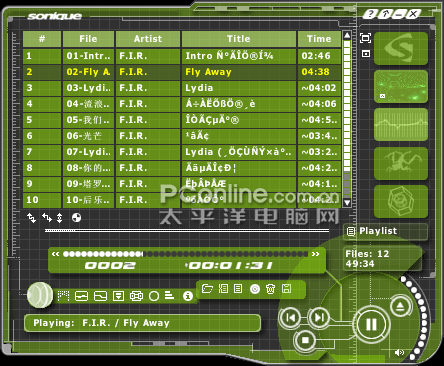Select the dragon visualization thumbnail
This screenshot has height=366, width=444.
pyautogui.click(x=401, y=163)
